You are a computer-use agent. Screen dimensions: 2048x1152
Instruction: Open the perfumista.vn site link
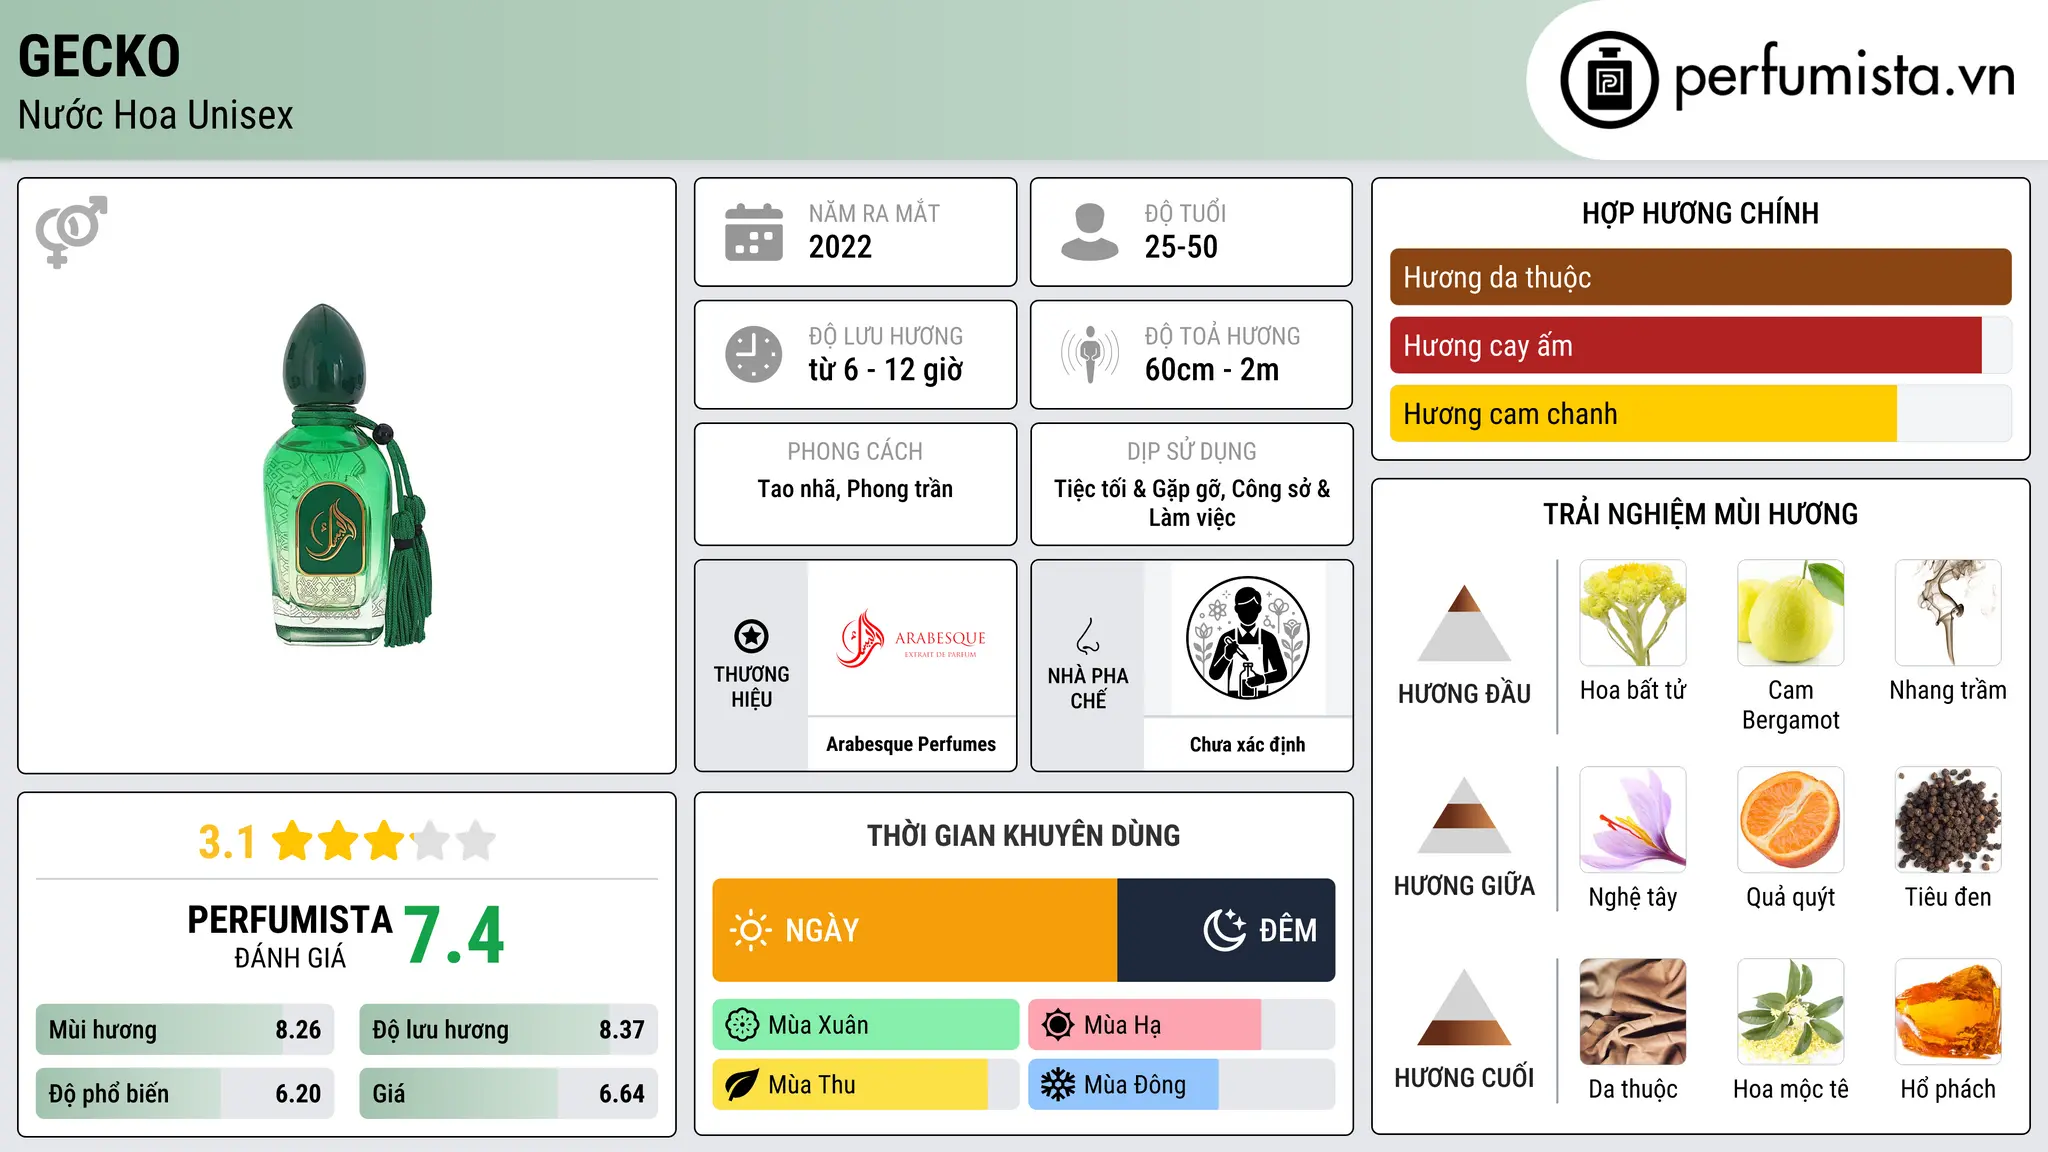[1844, 77]
